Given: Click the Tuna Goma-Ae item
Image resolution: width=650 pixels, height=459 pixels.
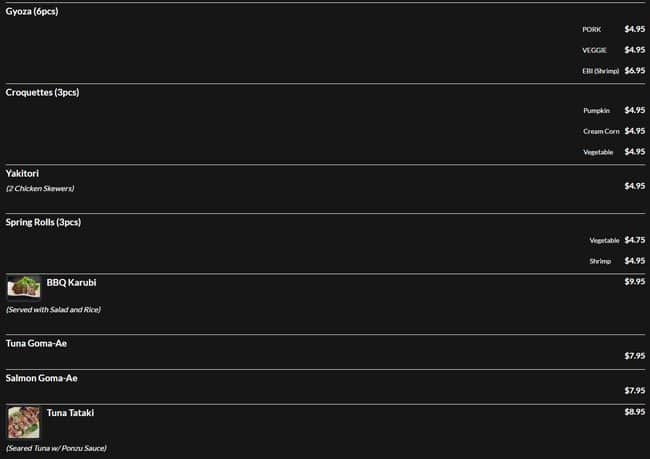Looking at the screenshot, I should tap(36, 343).
